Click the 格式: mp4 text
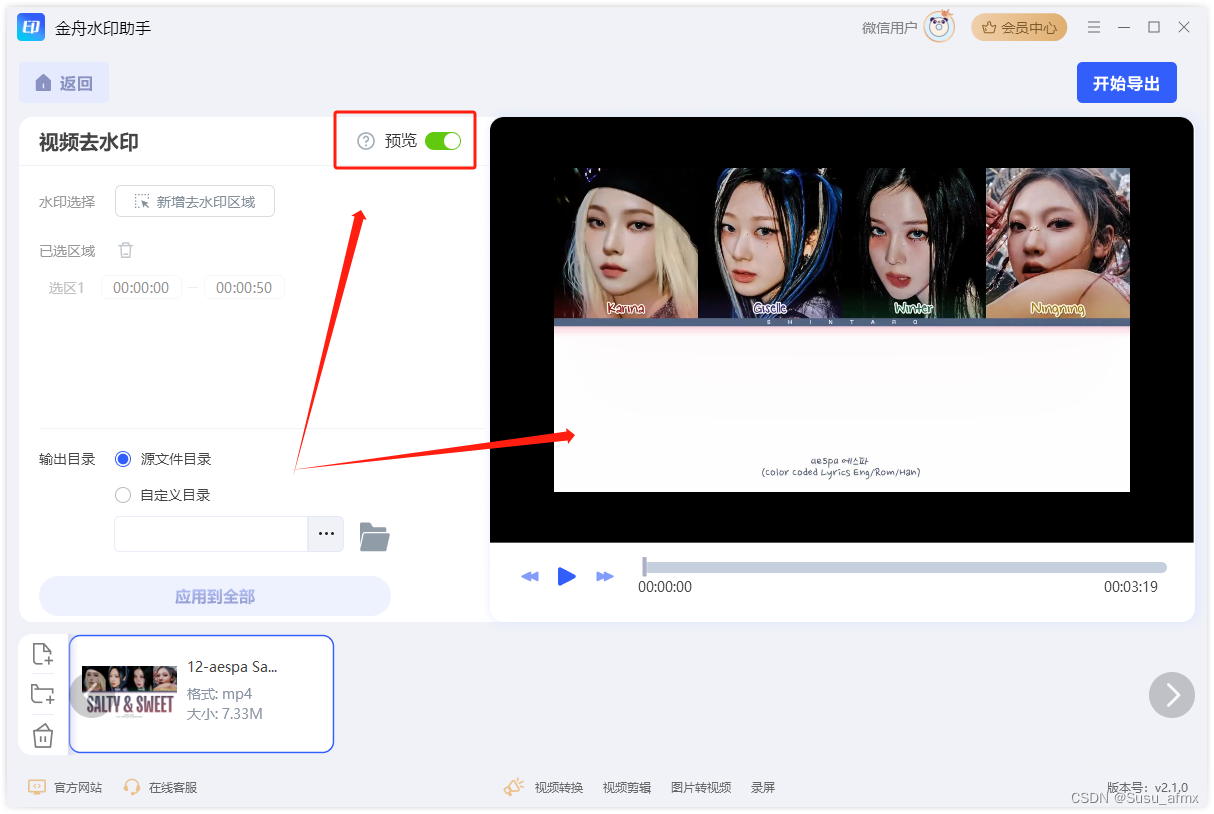This screenshot has height=814, width=1214. tap(219, 694)
